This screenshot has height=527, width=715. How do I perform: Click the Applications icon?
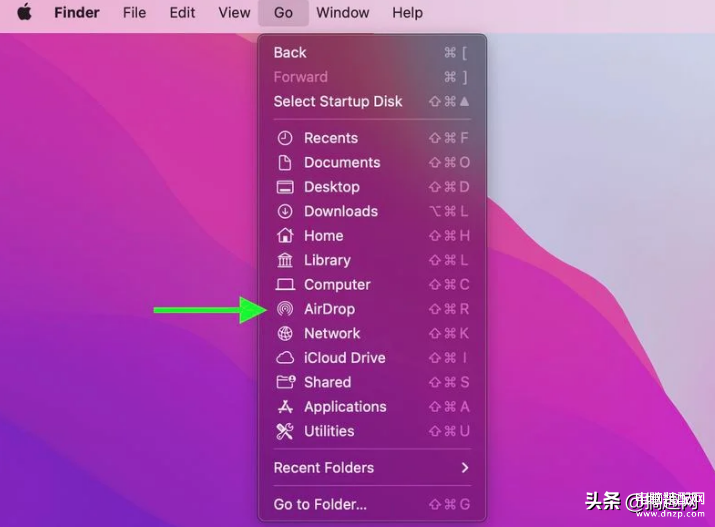pos(285,407)
